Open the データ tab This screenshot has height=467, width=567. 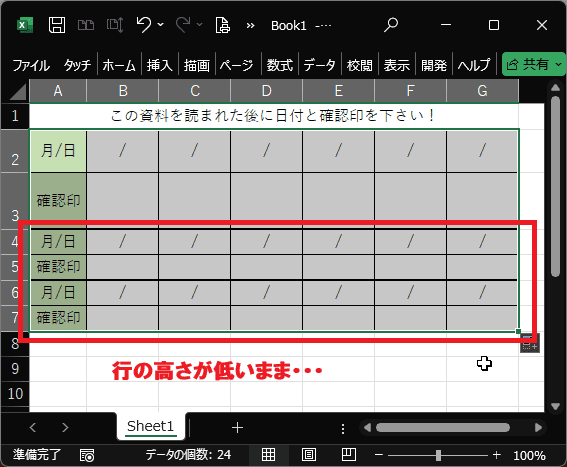pyautogui.click(x=319, y=65)
